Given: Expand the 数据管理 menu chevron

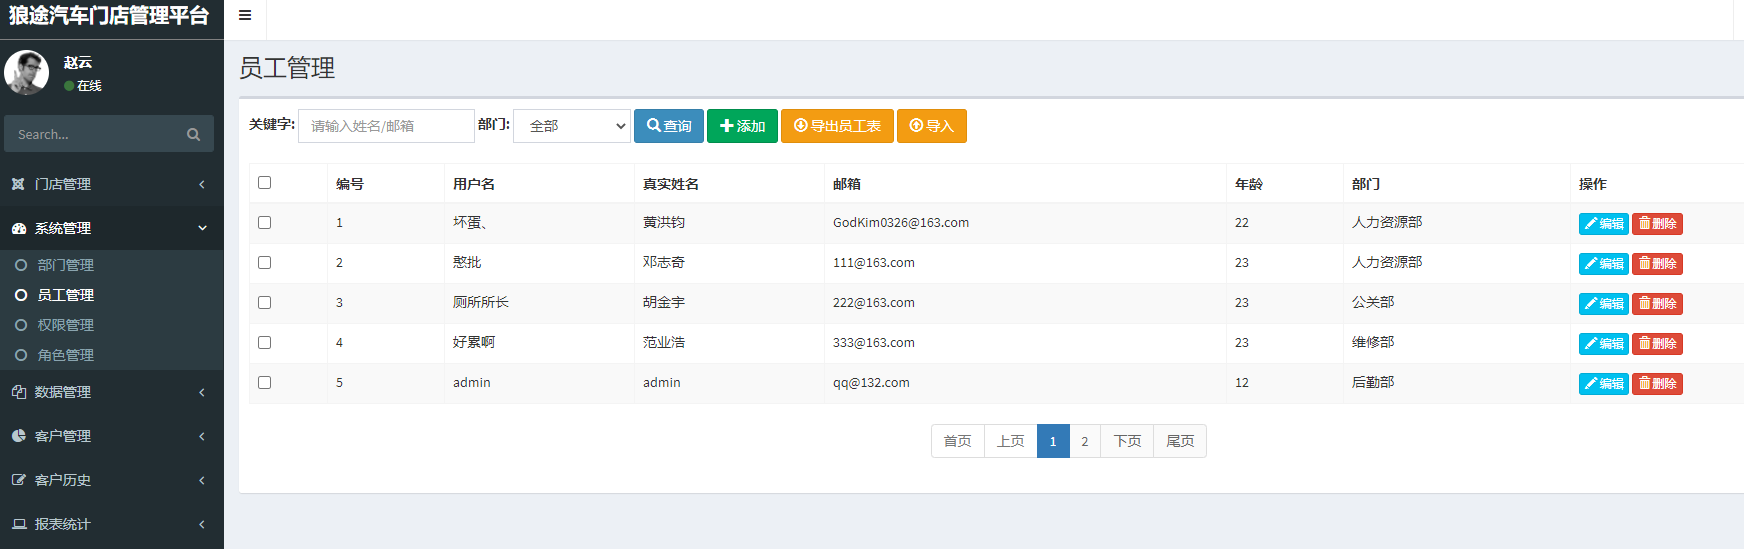Looking at the screenshot, I should click(x=202, y=392).
